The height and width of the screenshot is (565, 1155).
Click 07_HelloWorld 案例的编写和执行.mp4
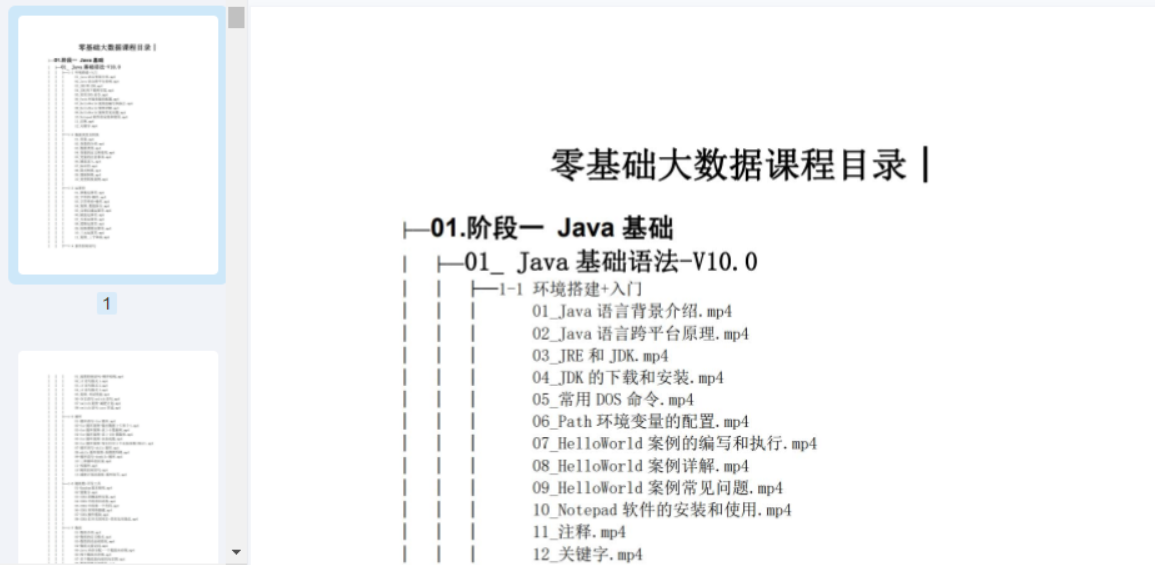point(675,444)
